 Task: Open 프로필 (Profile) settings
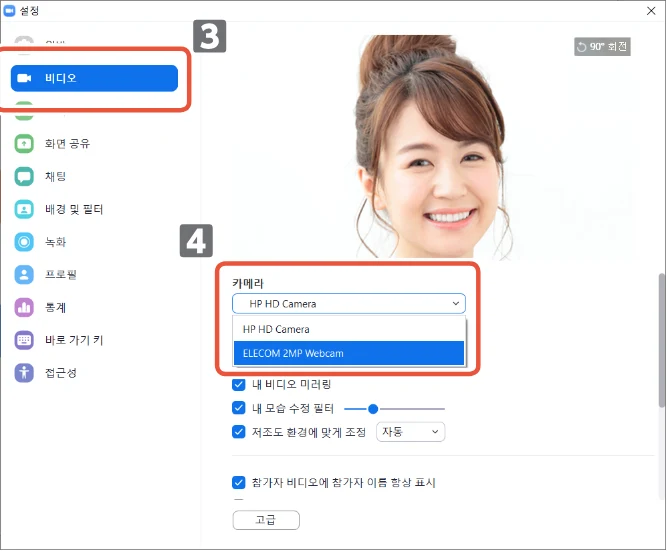pyautogui.click(x=61, y=275)
